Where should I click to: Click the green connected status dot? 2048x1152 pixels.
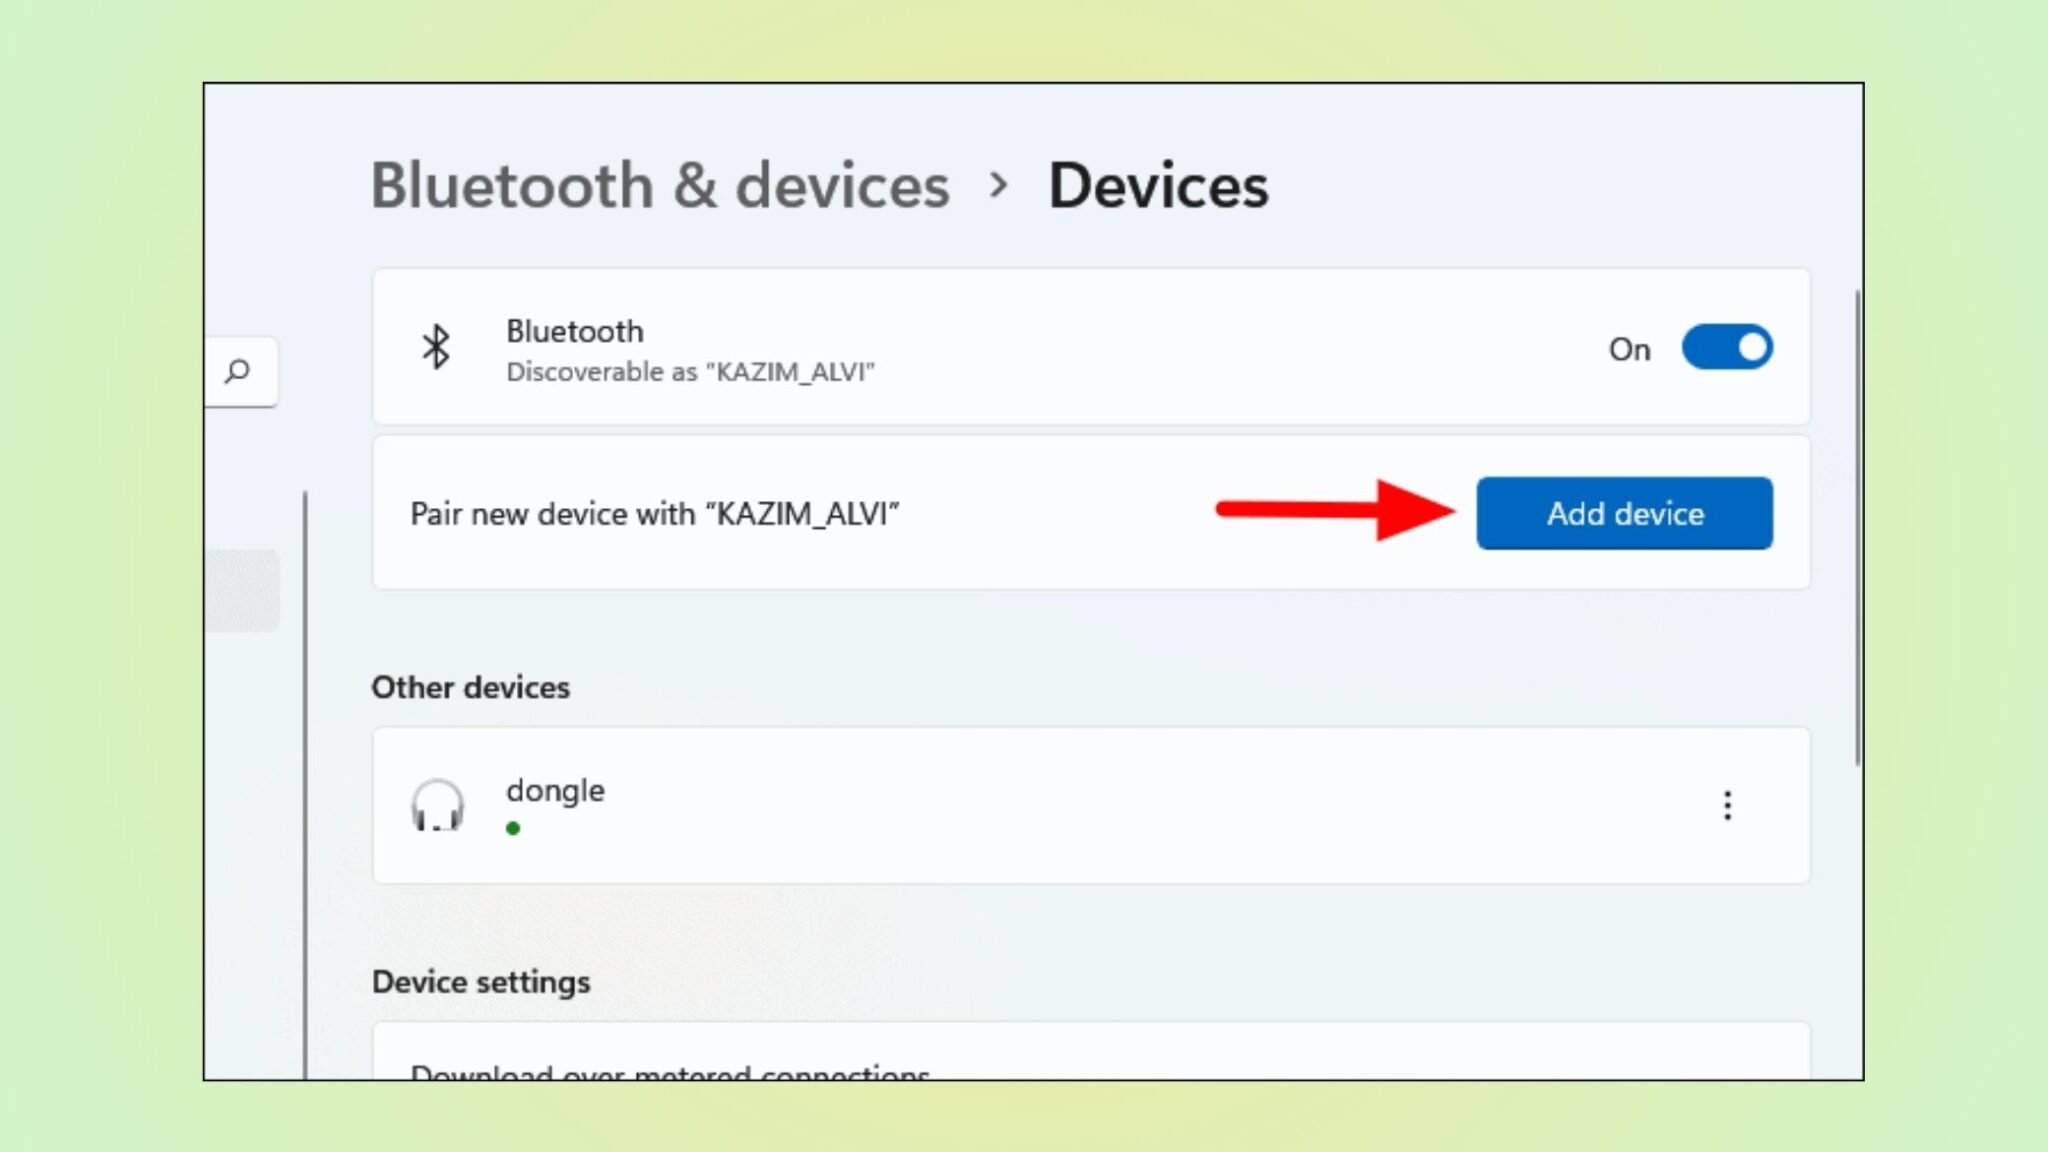click(x=513, y=828)
